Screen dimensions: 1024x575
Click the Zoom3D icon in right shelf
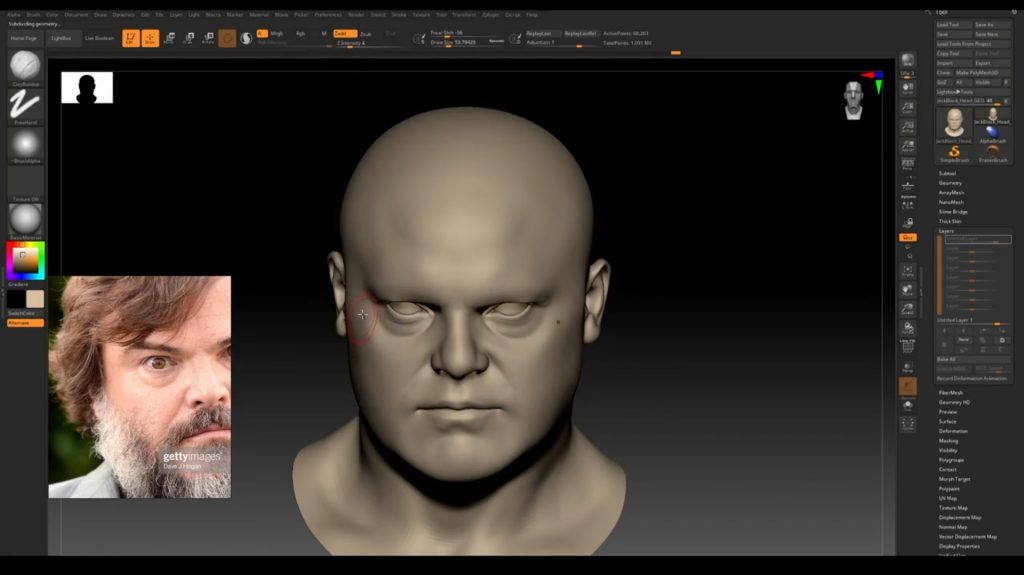pyautogui.click(x=908, y=308)
